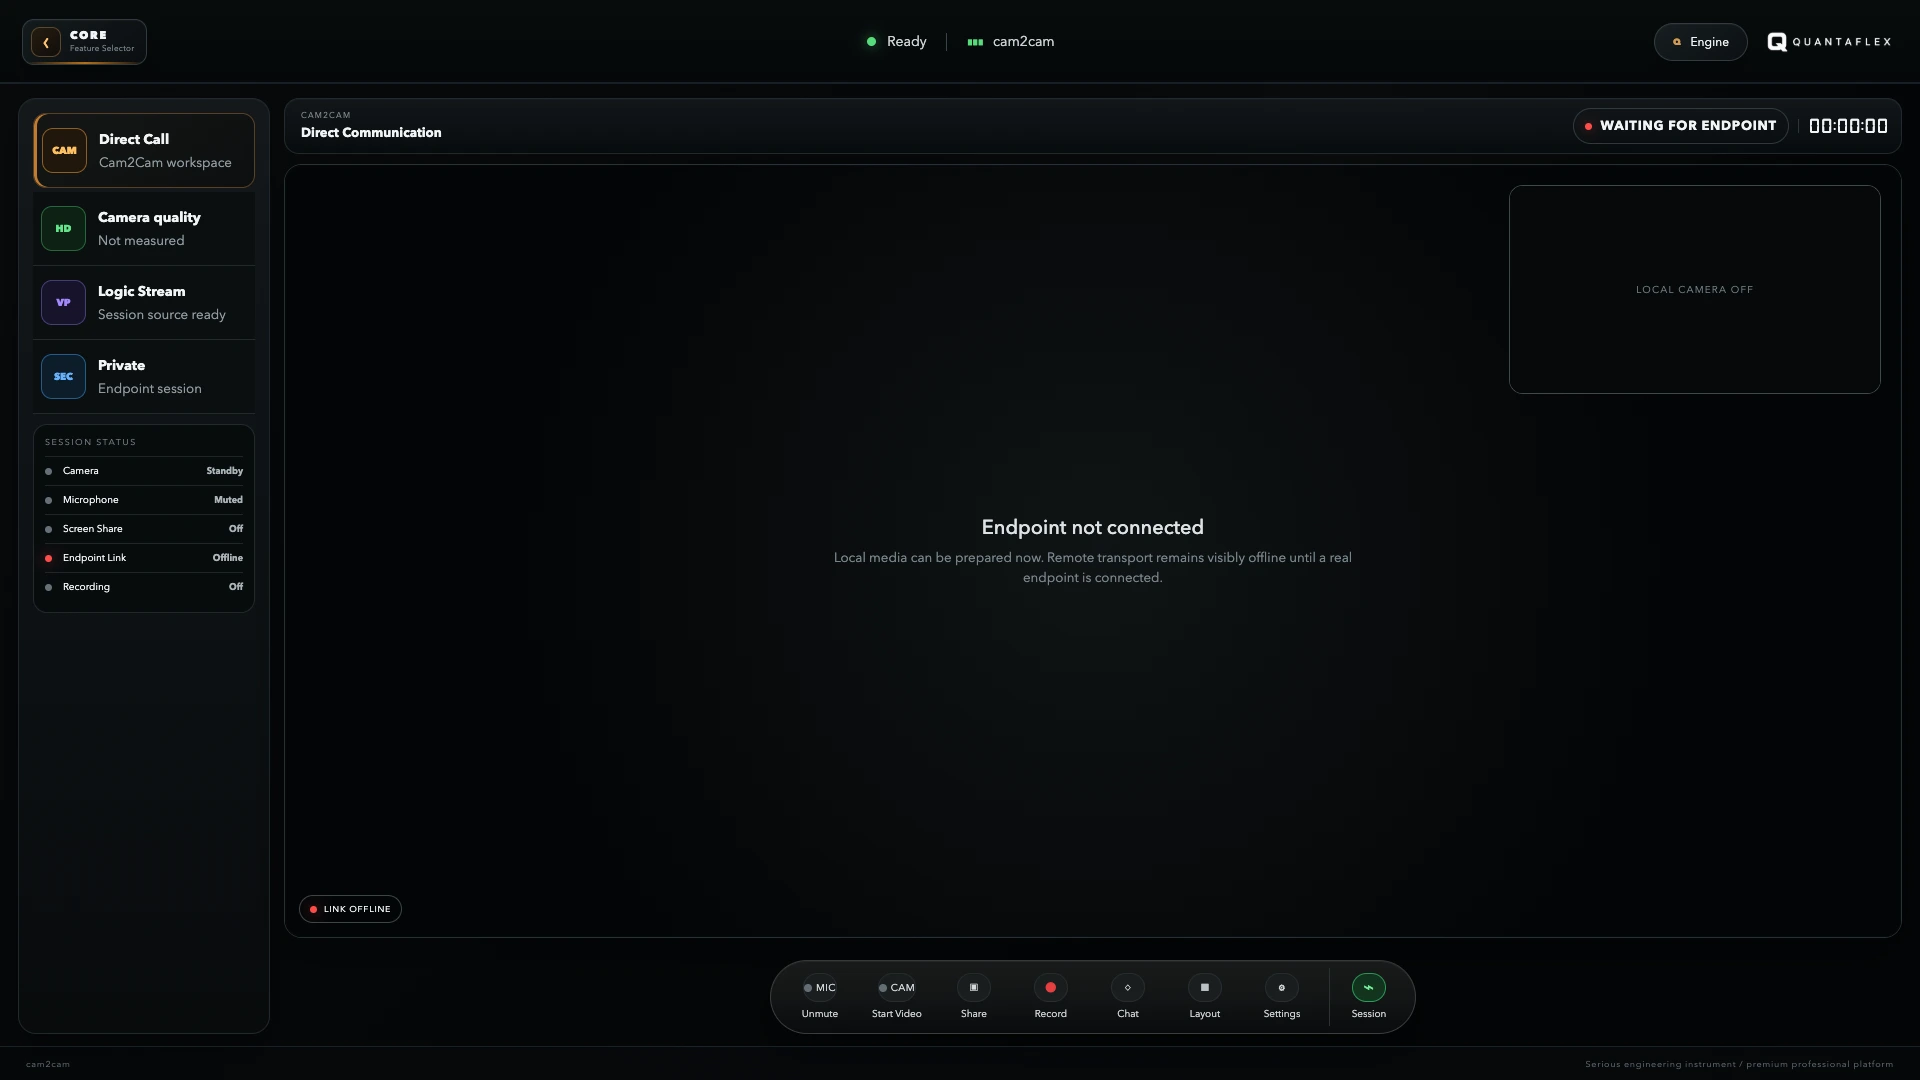Click the SEC blue badge icon
The width and height of the screenshot is (1920, 1080).
click(x=63, y=377)
